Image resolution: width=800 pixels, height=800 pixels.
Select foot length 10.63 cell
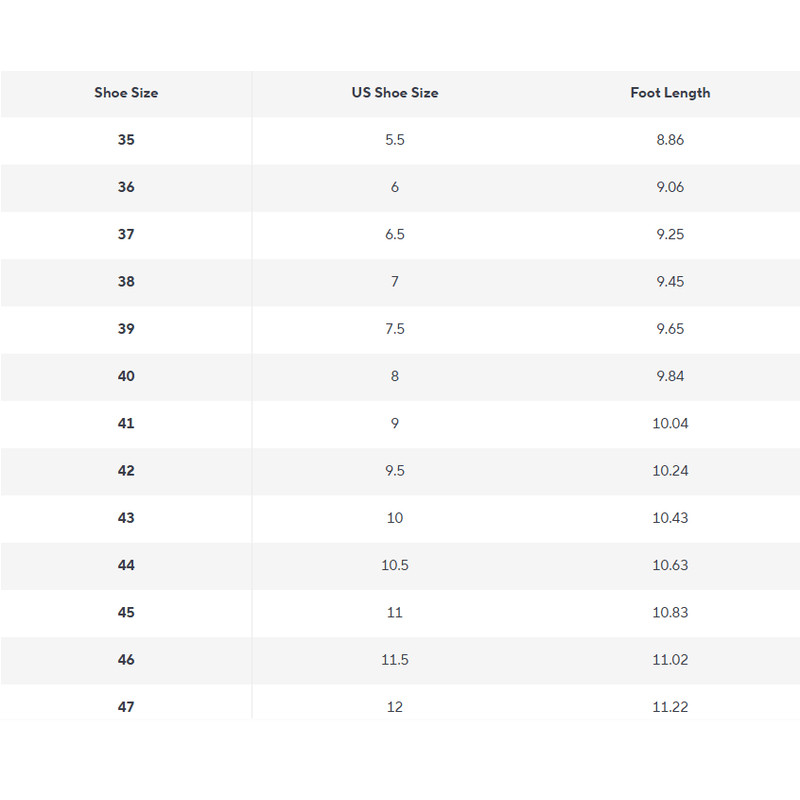tap(670, 565)
